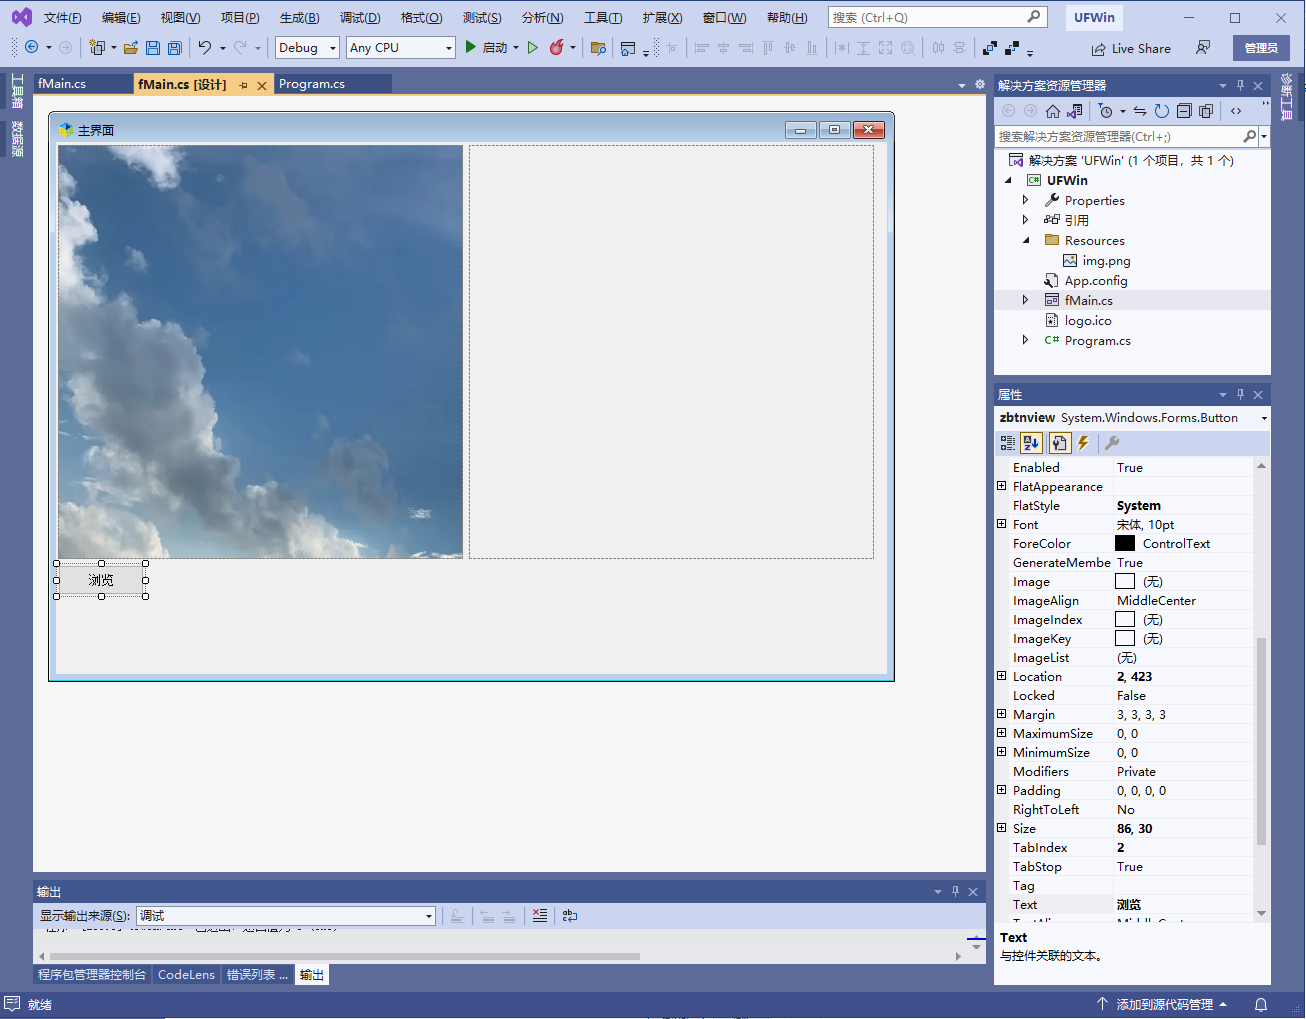Viewport: 1306px width, 1019px height.
Task: Expand the 引用 references node
Action: pyautogui.click(x=1025, y=220)
